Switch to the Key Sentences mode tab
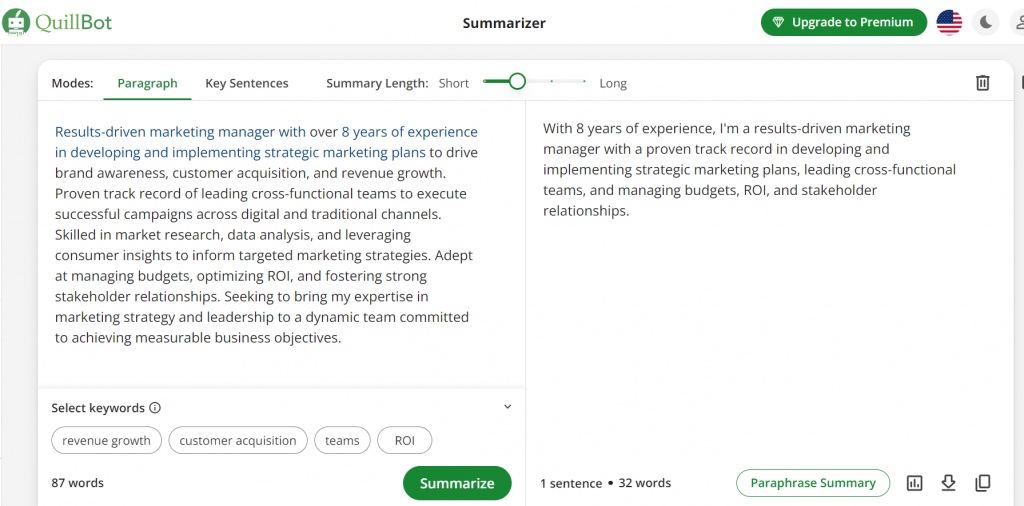Image resolution: width=1024 pixels, height=506 pixels. [247, 84]
